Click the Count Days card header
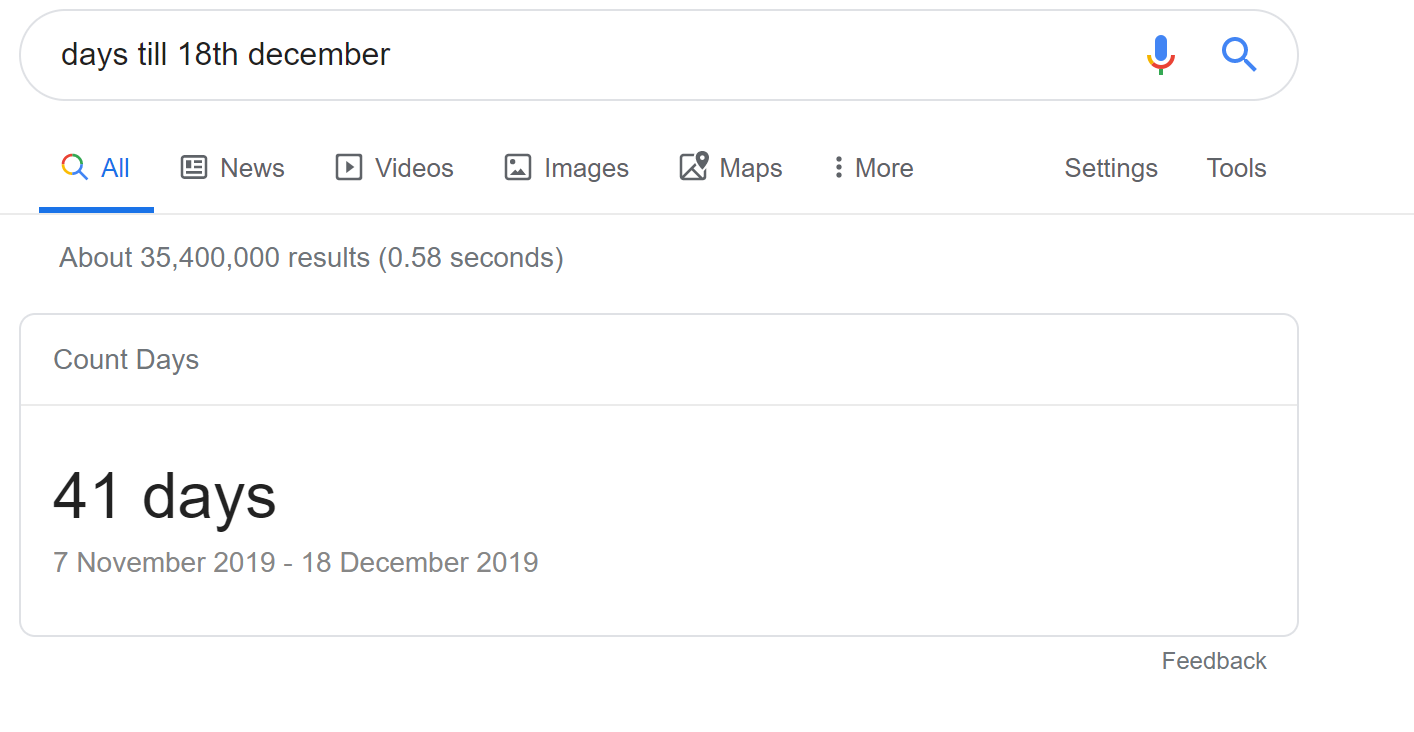Screen dimensions: 1414x732 point(126,360)
